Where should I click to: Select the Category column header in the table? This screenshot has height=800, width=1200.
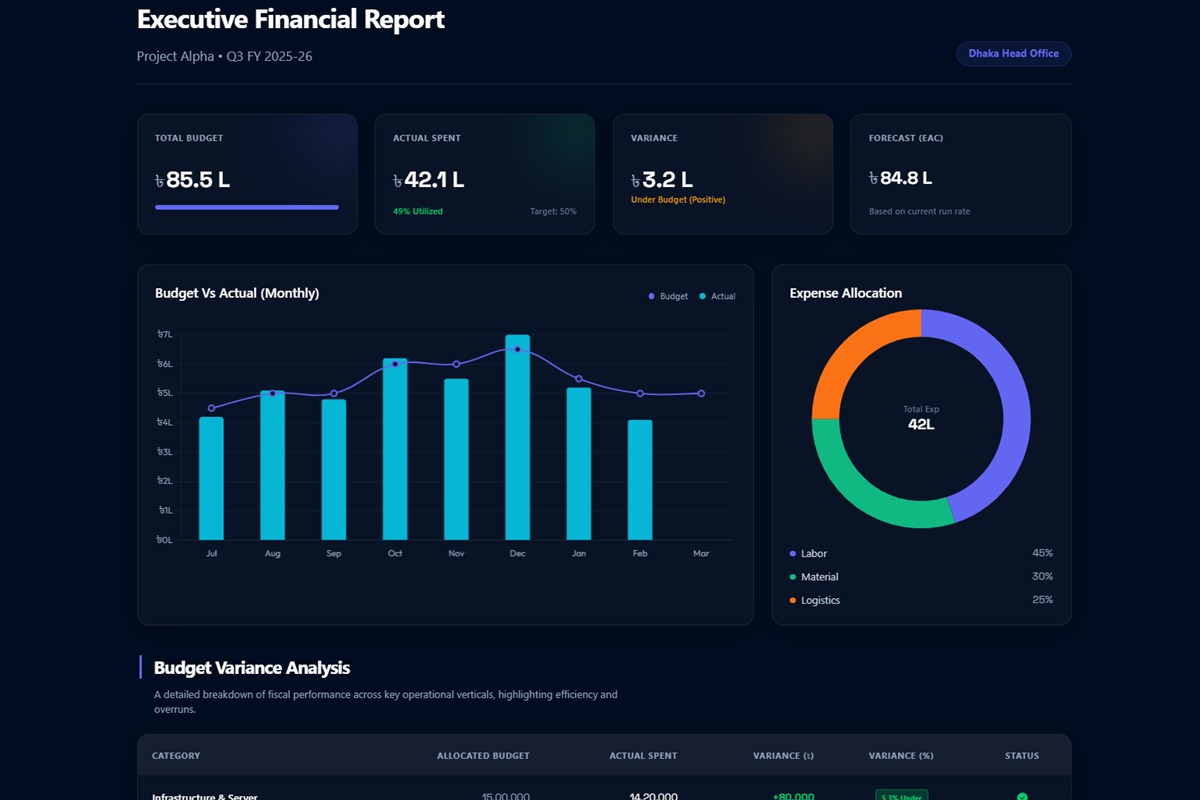(x=176, y=756)
